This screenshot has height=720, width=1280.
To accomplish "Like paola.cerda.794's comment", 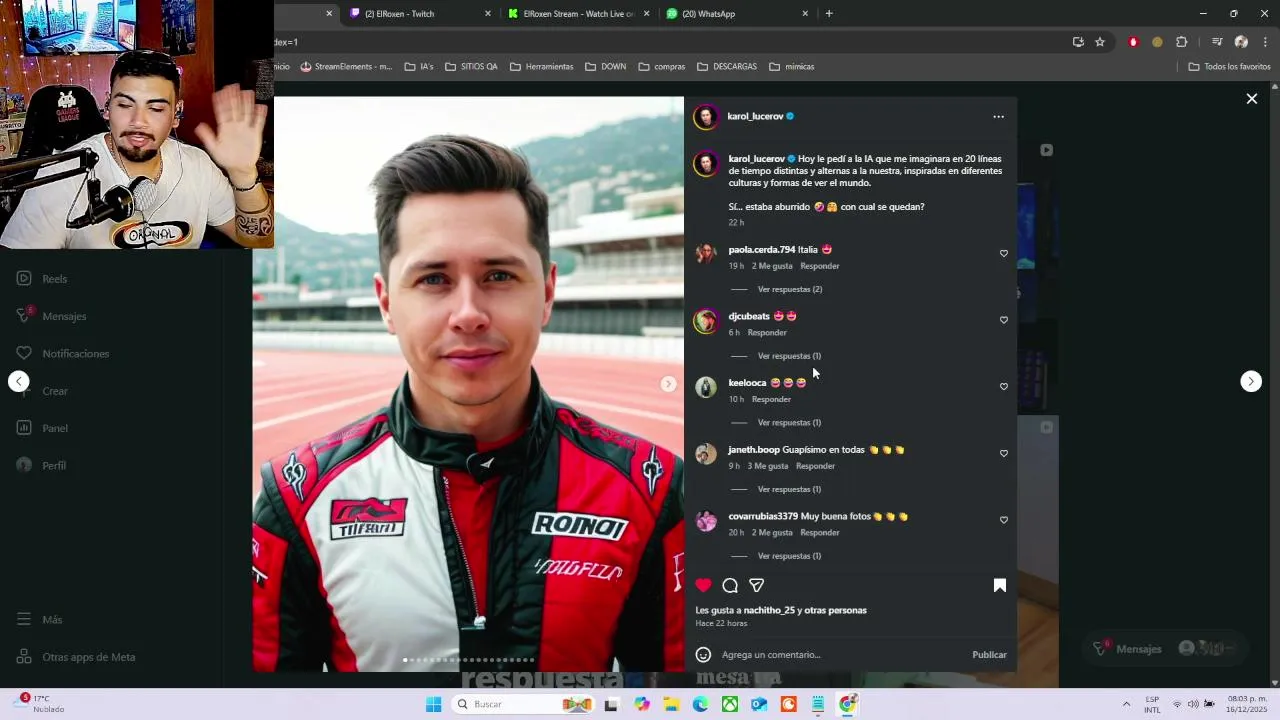I will click(x=1004, y=253).
